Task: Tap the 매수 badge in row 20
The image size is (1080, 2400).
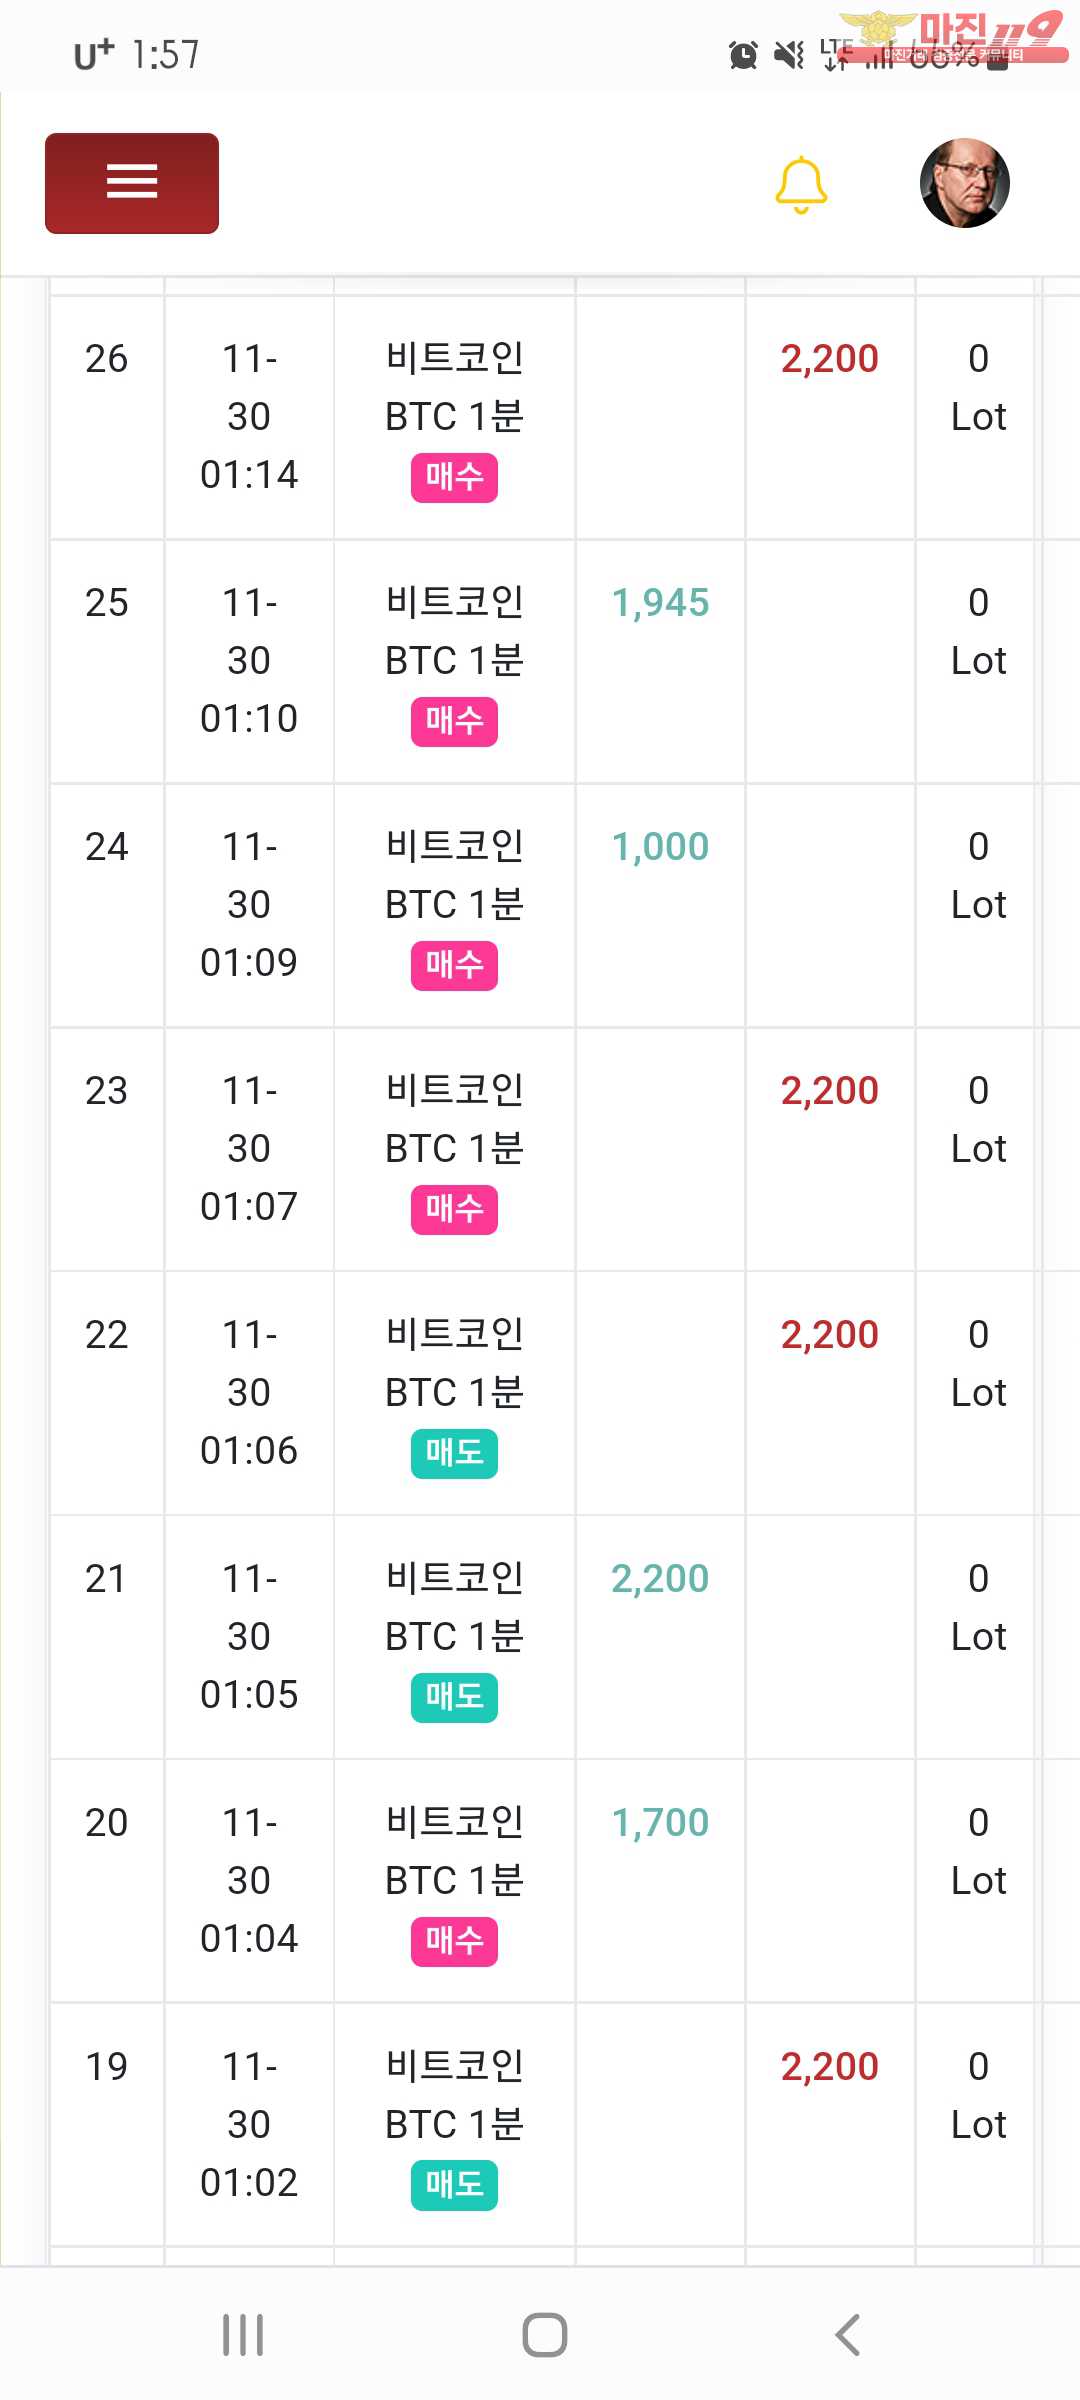Action: 454,1941
